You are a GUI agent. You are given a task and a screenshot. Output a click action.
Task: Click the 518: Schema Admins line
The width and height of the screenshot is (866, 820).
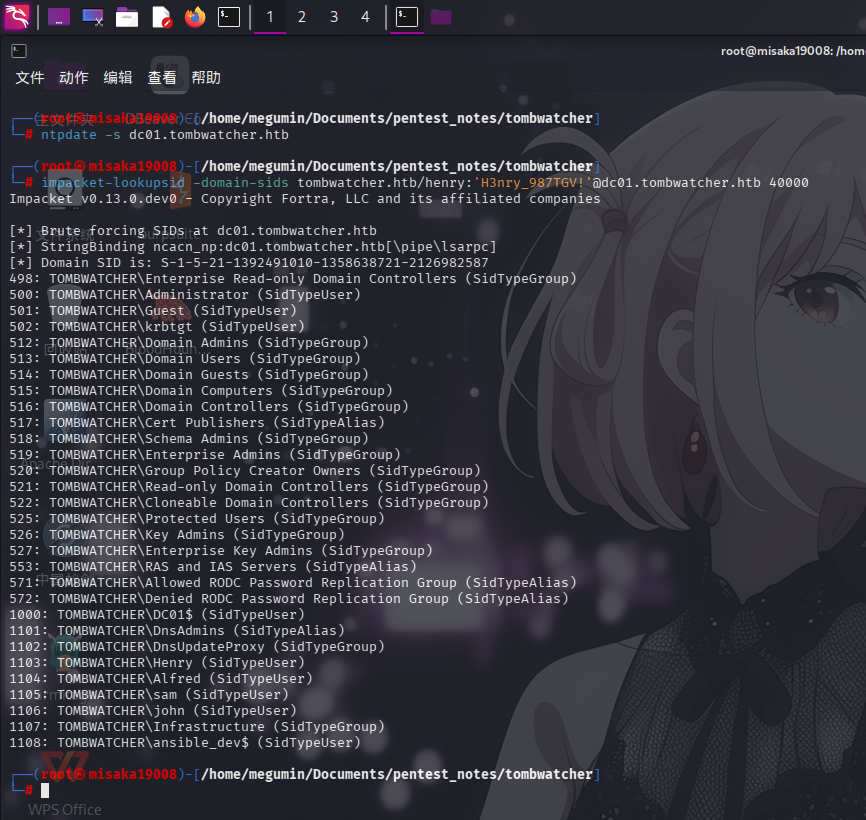(x=189, y=439)
